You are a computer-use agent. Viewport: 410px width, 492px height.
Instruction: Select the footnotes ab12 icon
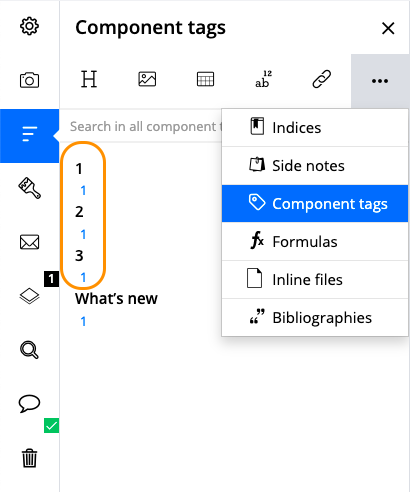263,79
